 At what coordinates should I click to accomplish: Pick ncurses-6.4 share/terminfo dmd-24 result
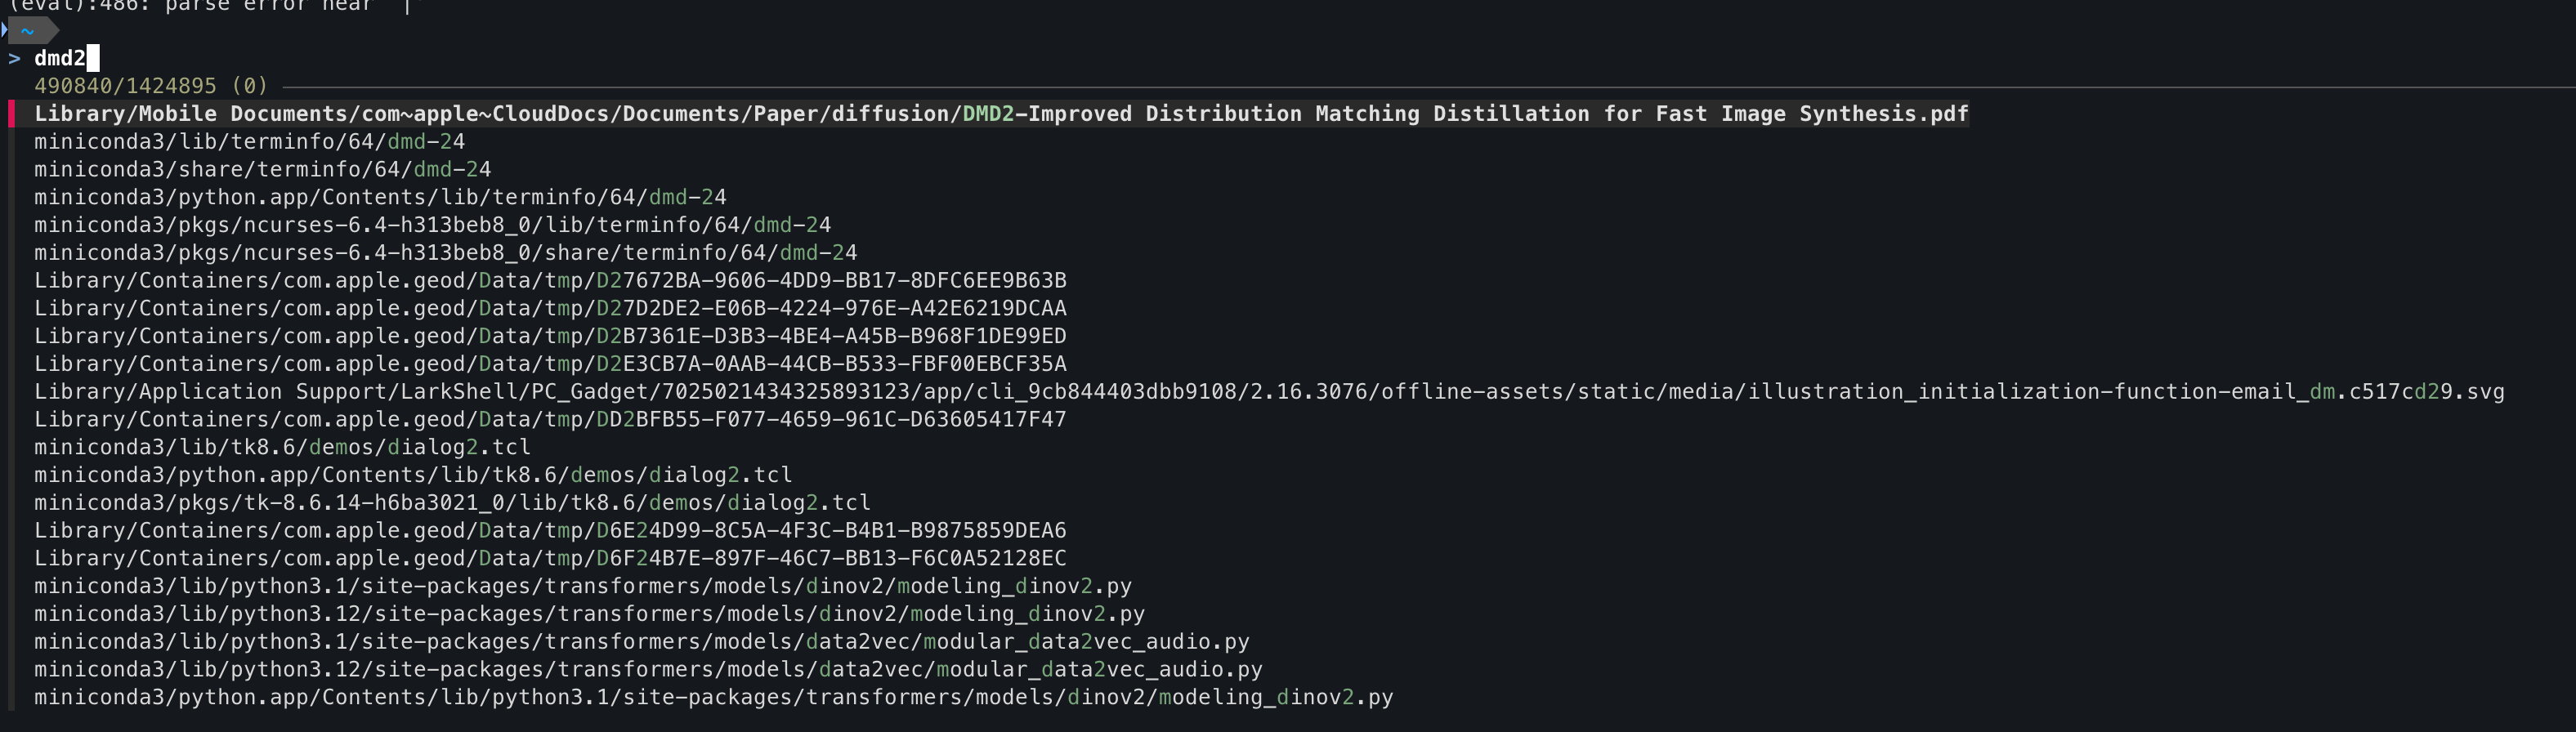pos(445,253)
